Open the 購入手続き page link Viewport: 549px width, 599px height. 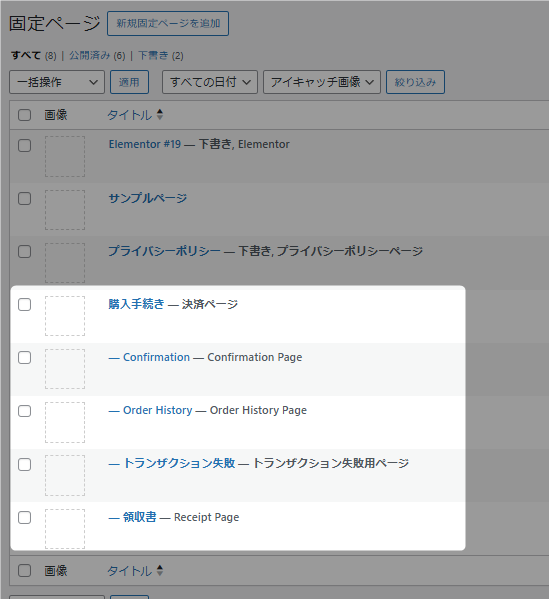pyautogui.click(x=136, y=304)
